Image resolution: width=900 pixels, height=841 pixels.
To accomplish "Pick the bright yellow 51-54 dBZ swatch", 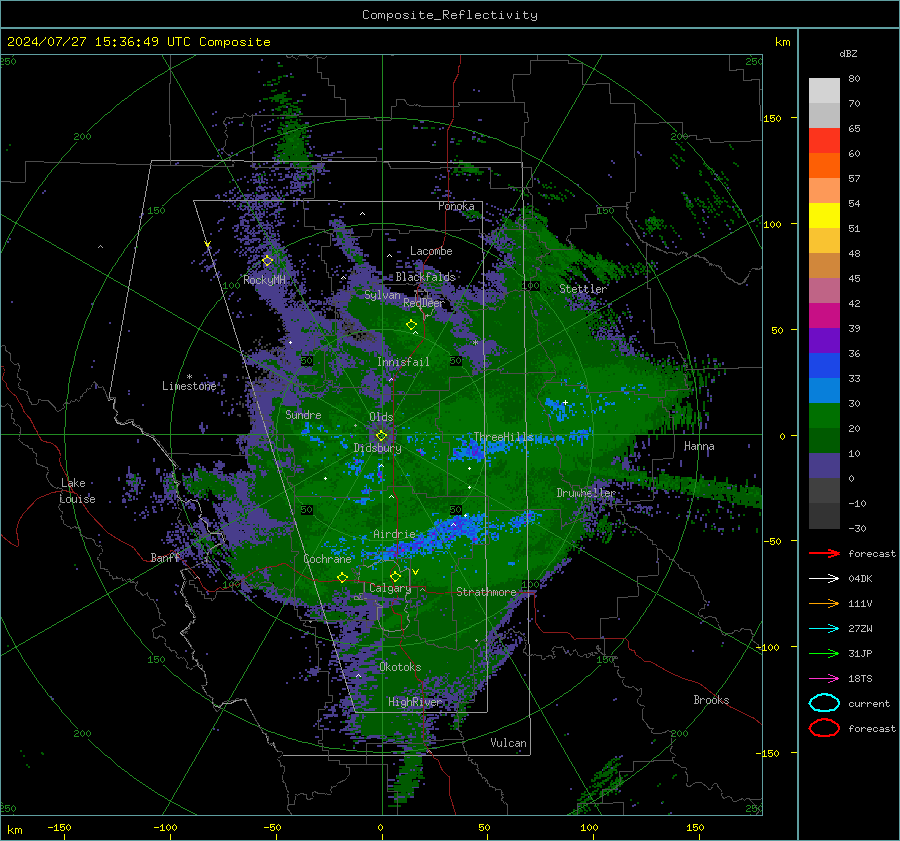I will tap(824, 215).
